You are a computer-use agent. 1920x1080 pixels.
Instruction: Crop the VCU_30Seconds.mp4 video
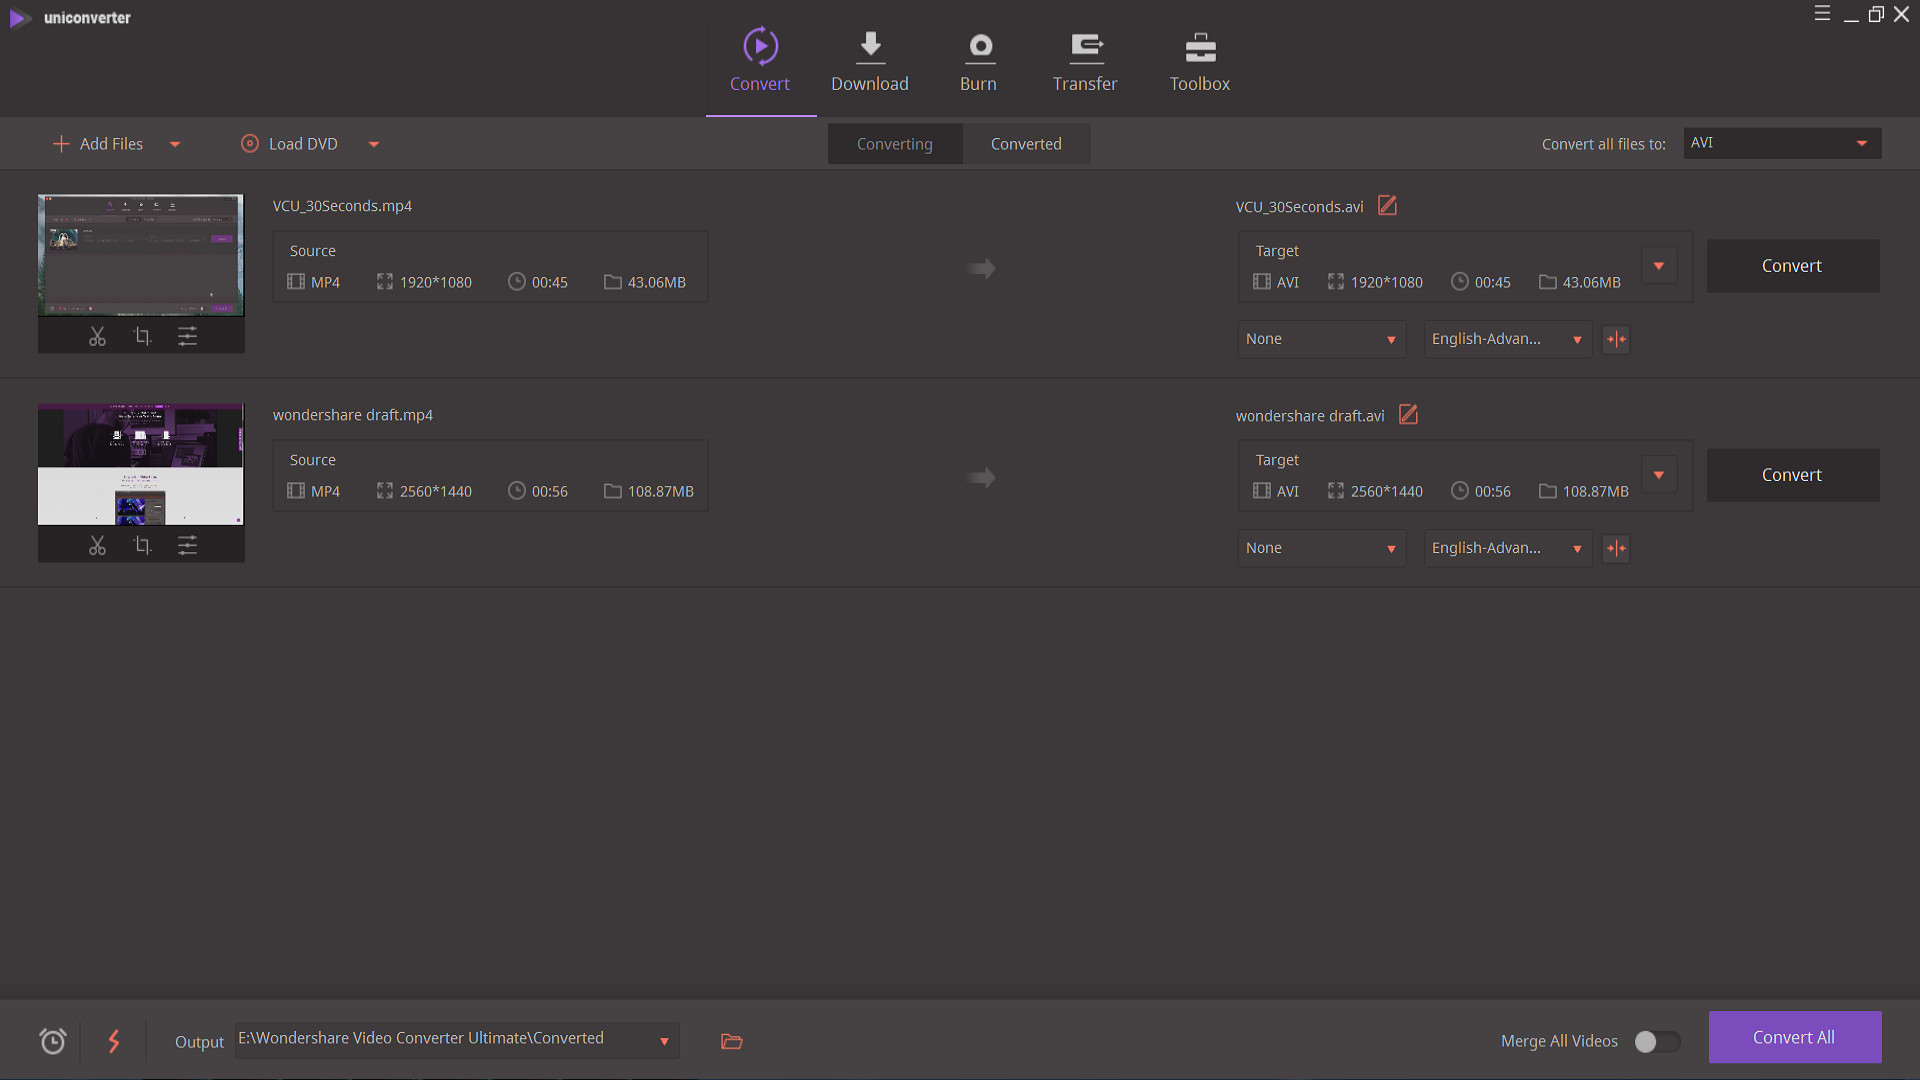coord(142,337)
